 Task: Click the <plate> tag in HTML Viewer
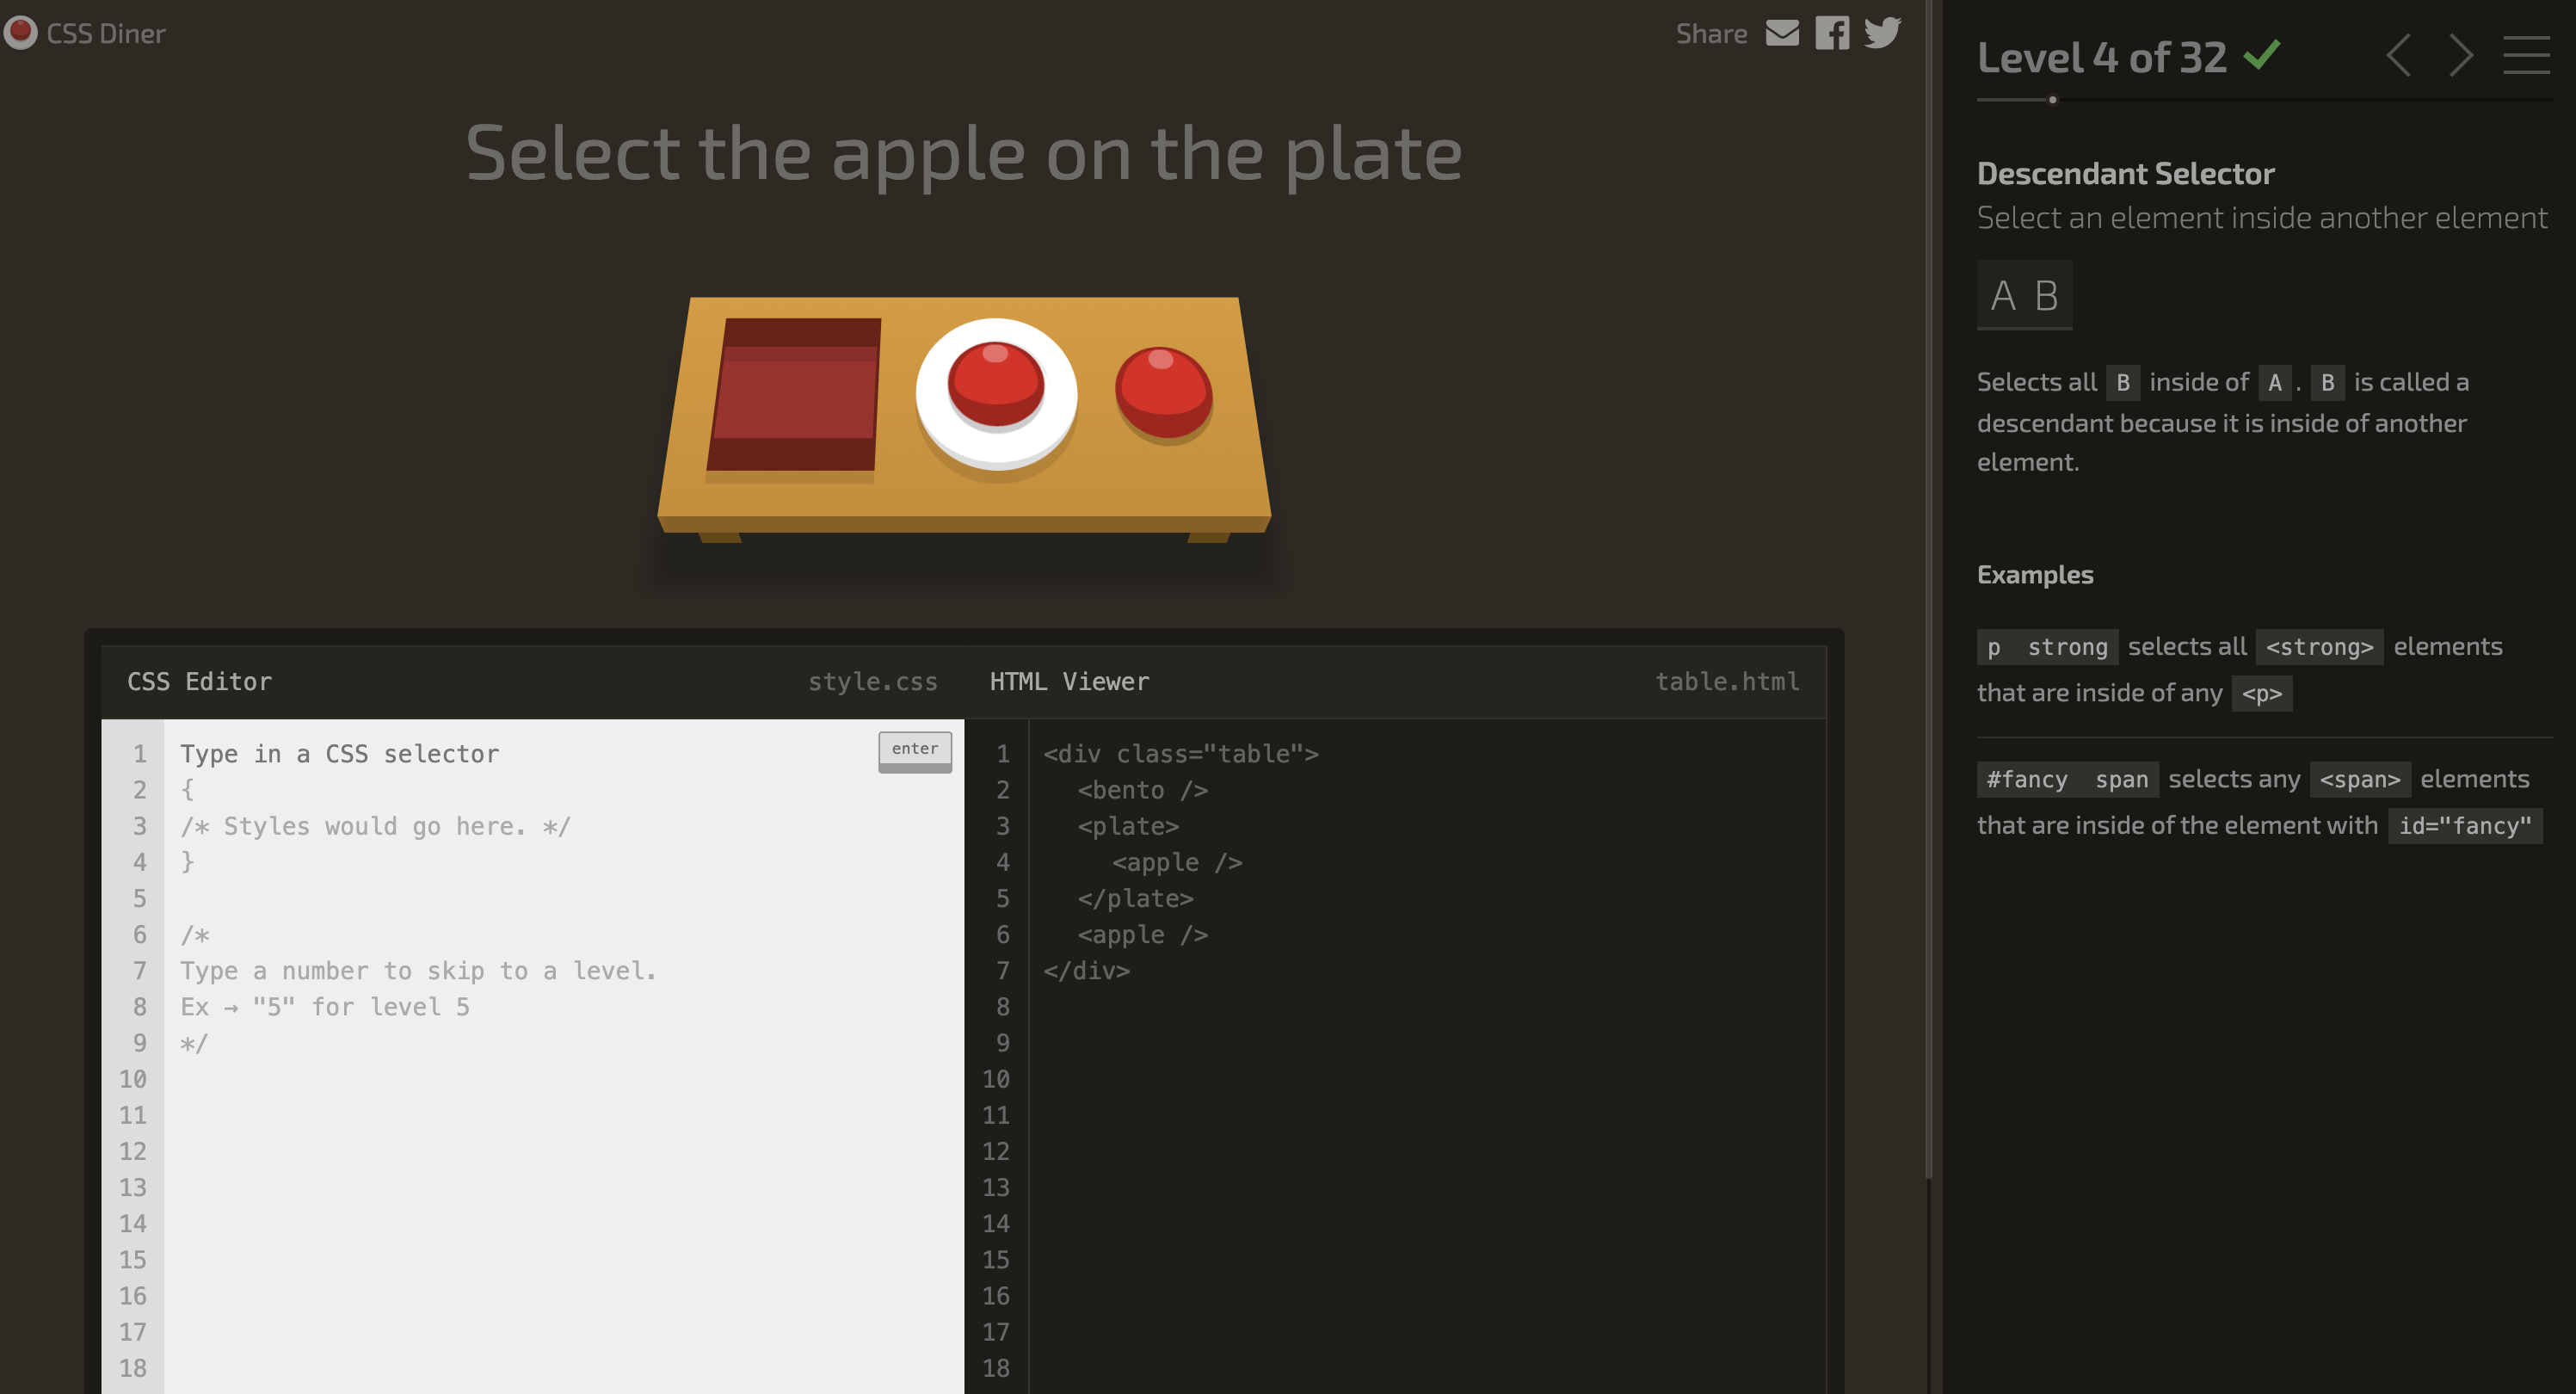(x=1128, y=826)
